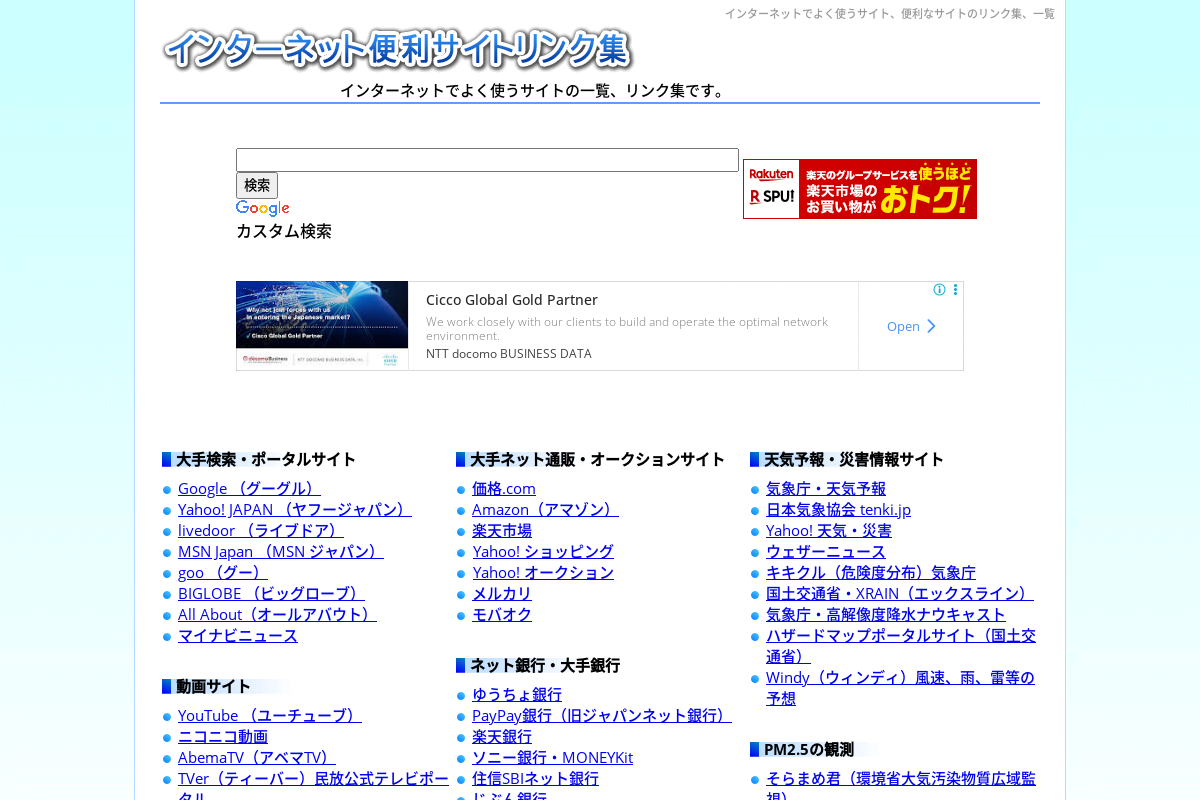Visit livedoor (ライブドア) link
Image resolution: width=1200 pixels, height=800 pixels.
coord(261,531)
